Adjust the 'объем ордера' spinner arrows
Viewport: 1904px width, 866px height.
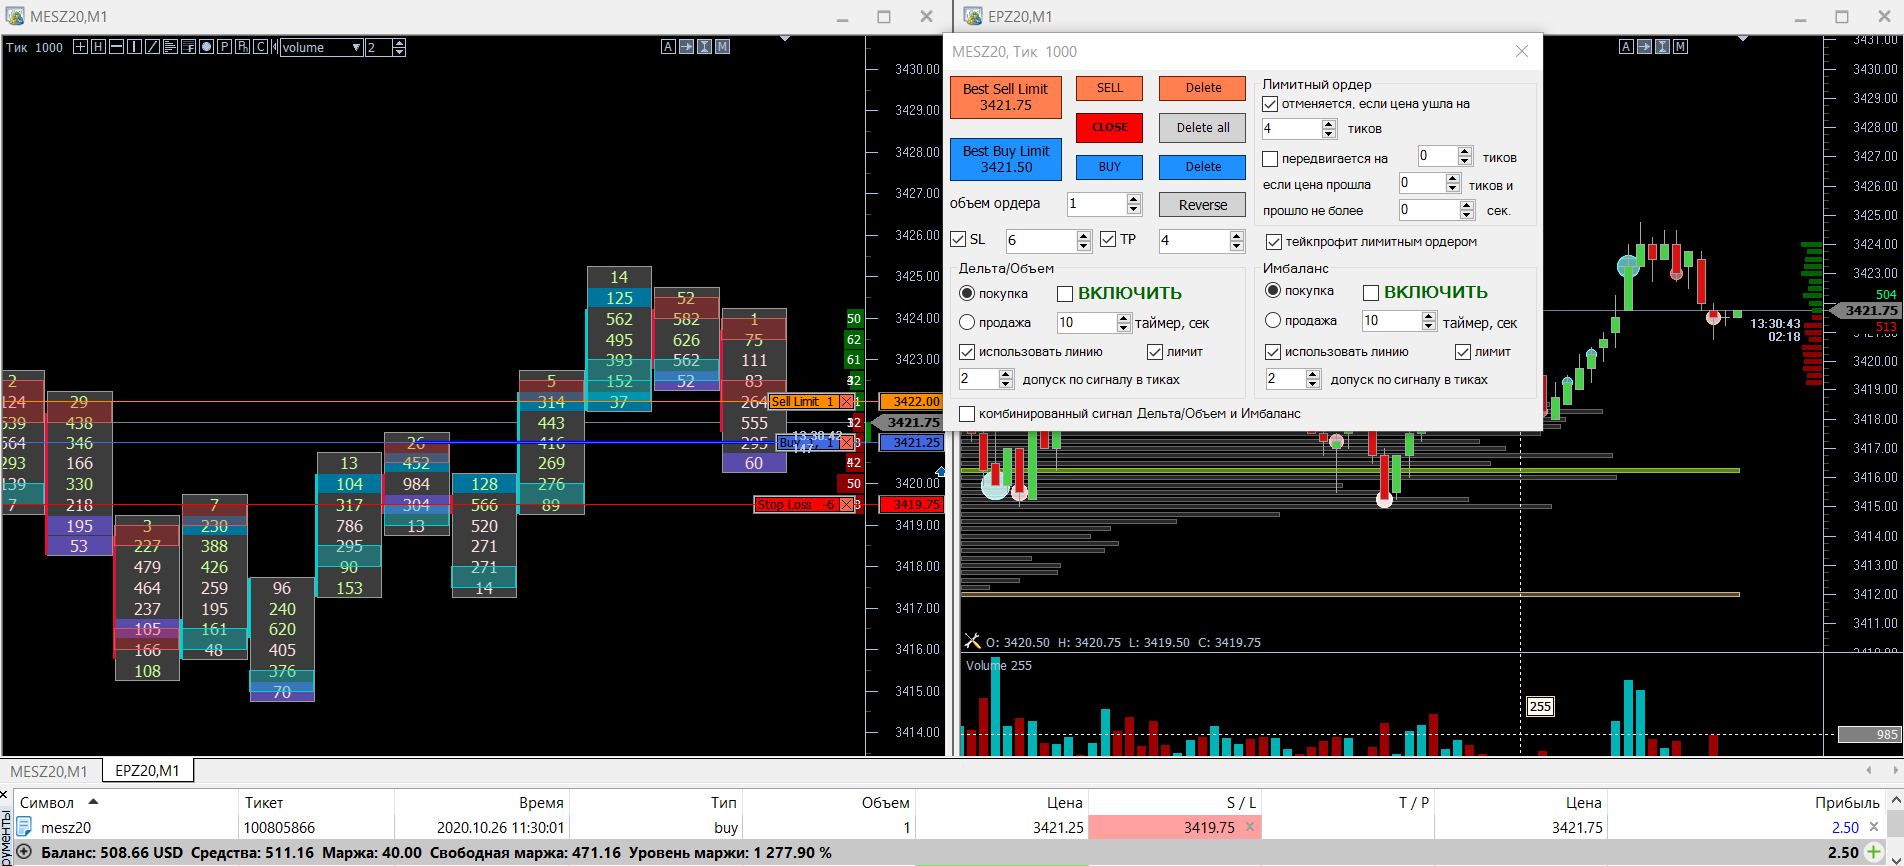click(1134, 204)
